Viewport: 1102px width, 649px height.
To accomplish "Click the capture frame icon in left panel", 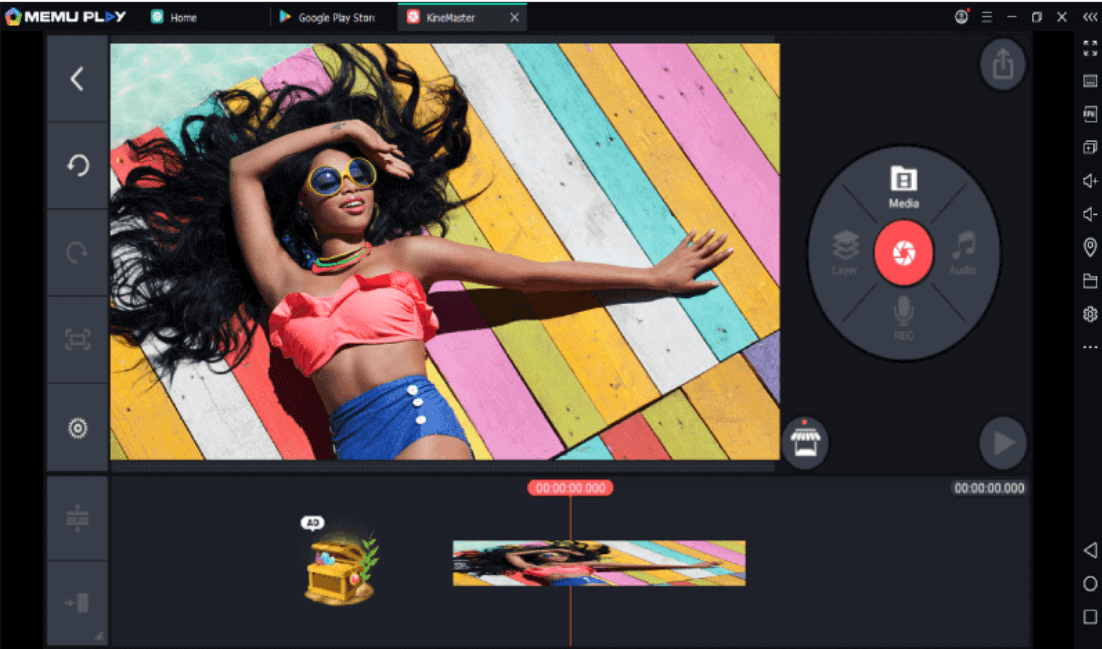I will click(77, 340).
